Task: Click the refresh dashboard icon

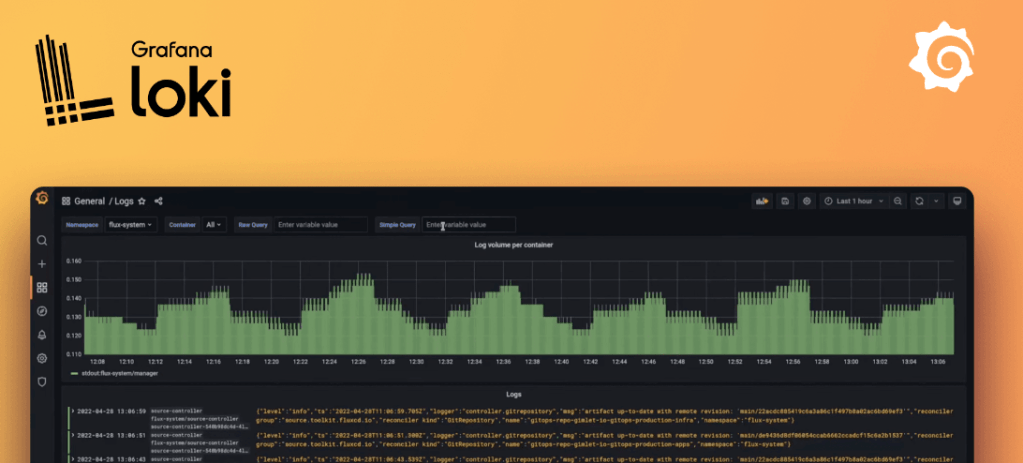Action: point(919,201)
